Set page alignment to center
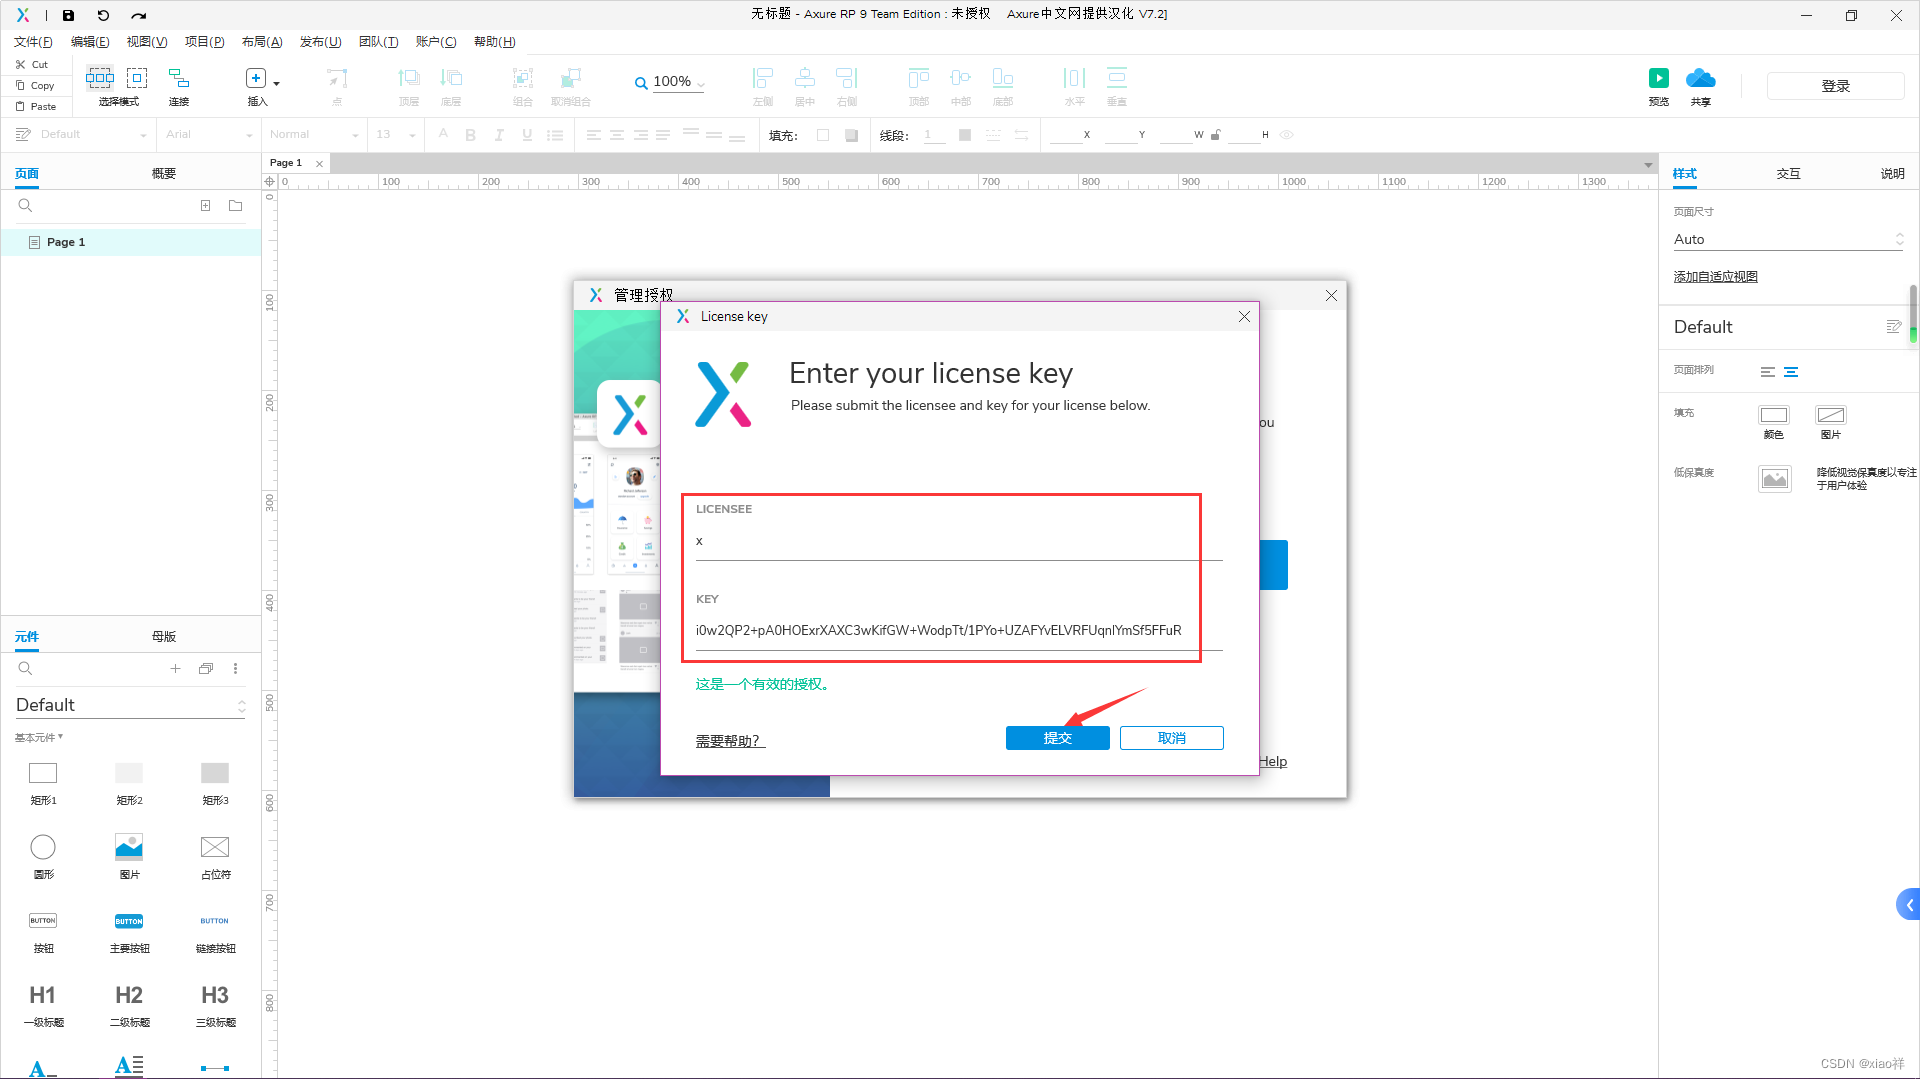1920x1079 pixels. coord(1791,372)
